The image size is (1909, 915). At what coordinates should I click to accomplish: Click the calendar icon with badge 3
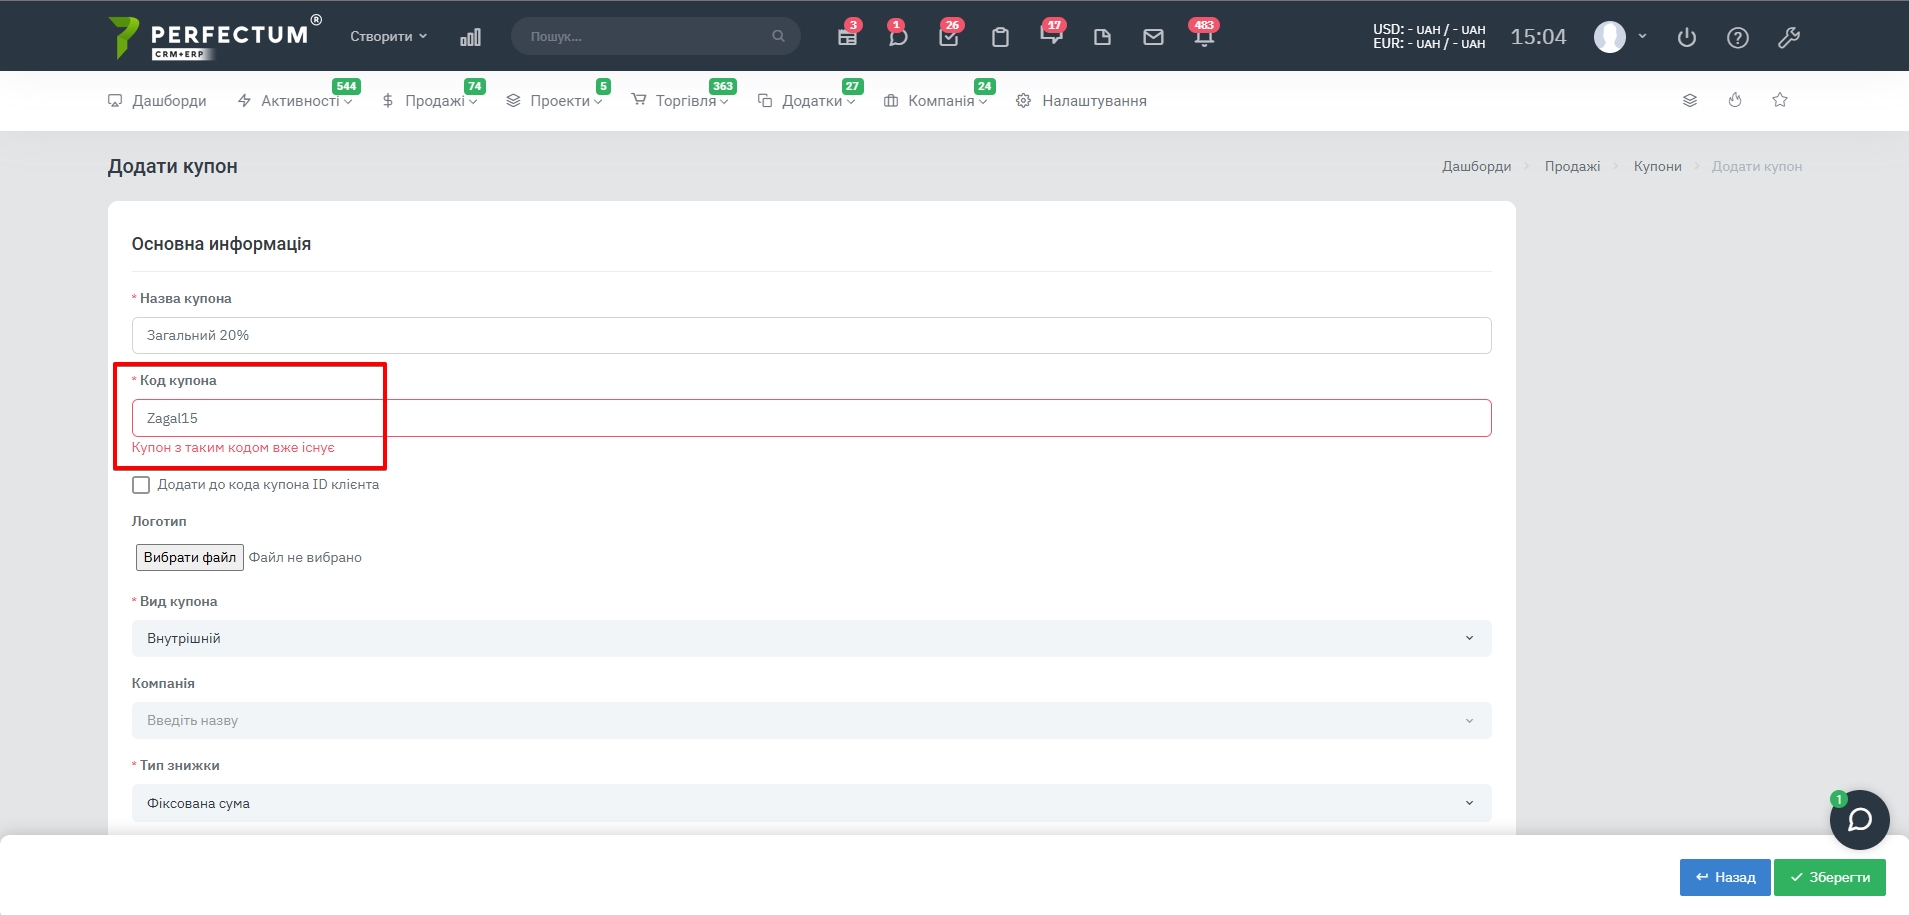[847, 37]
